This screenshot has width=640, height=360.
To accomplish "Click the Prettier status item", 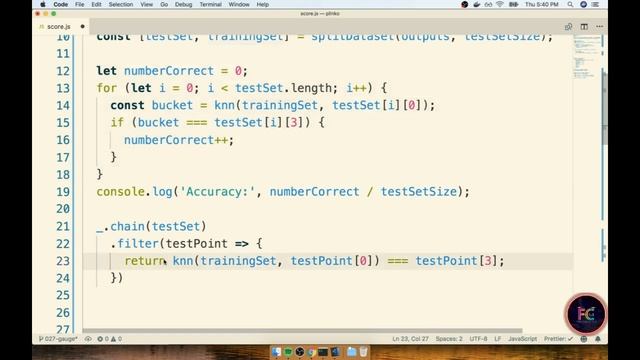I will click(x=558, y=339).
